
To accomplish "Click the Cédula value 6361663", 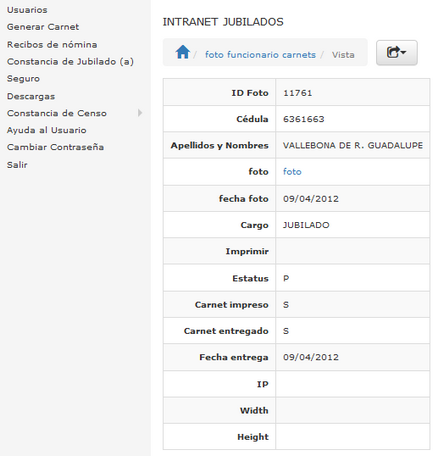I will (x=304, y=119).
